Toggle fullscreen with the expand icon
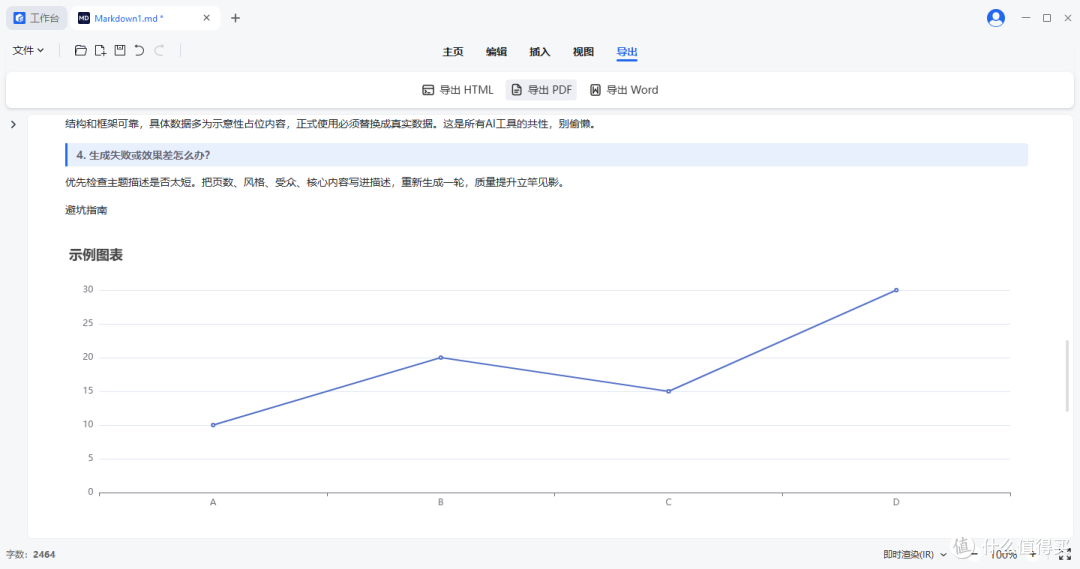 pos(1064,555)
